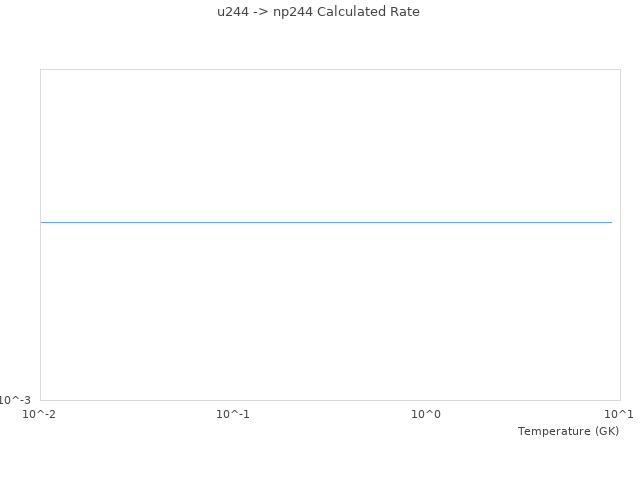The width and height of the screenshot is (640, 480).
Task: Click "Calculated Rate" text in the title
Action: click(367, 12)
